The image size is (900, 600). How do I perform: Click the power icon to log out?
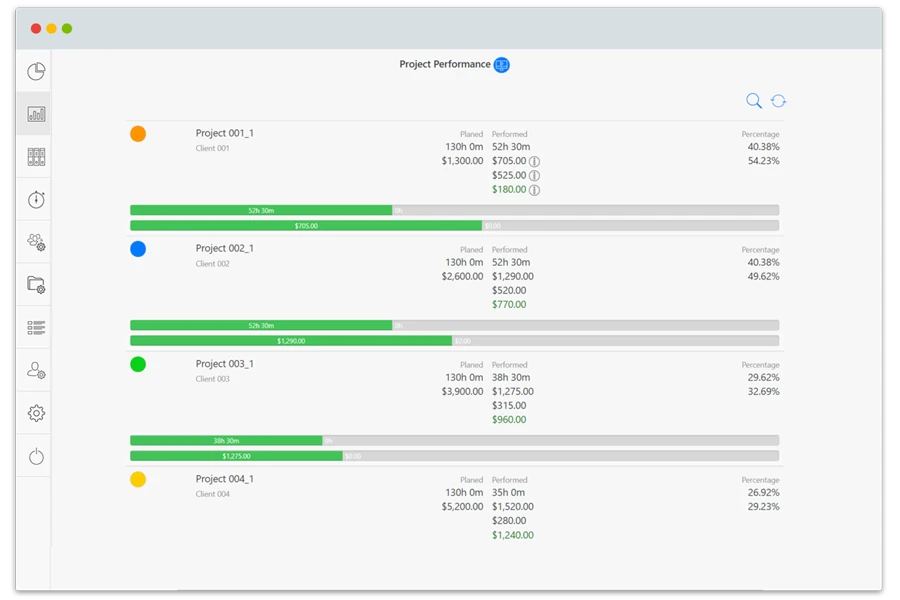pyautogui.click(x=36, y=457)
